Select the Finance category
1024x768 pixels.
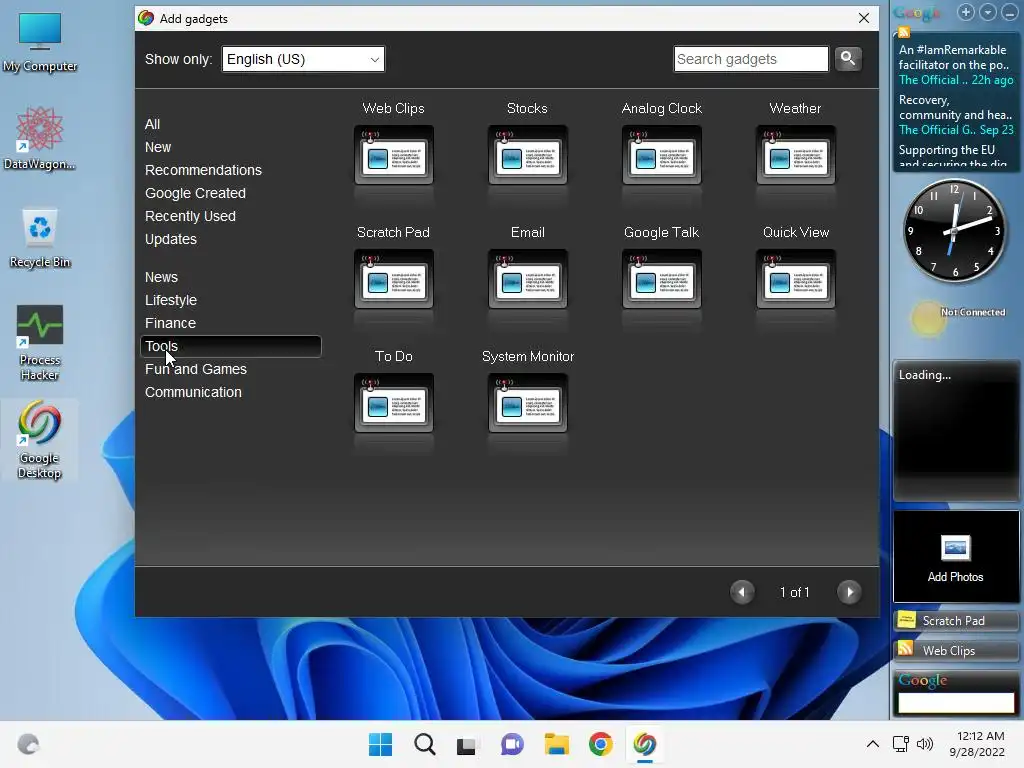(x=170, y=323)
